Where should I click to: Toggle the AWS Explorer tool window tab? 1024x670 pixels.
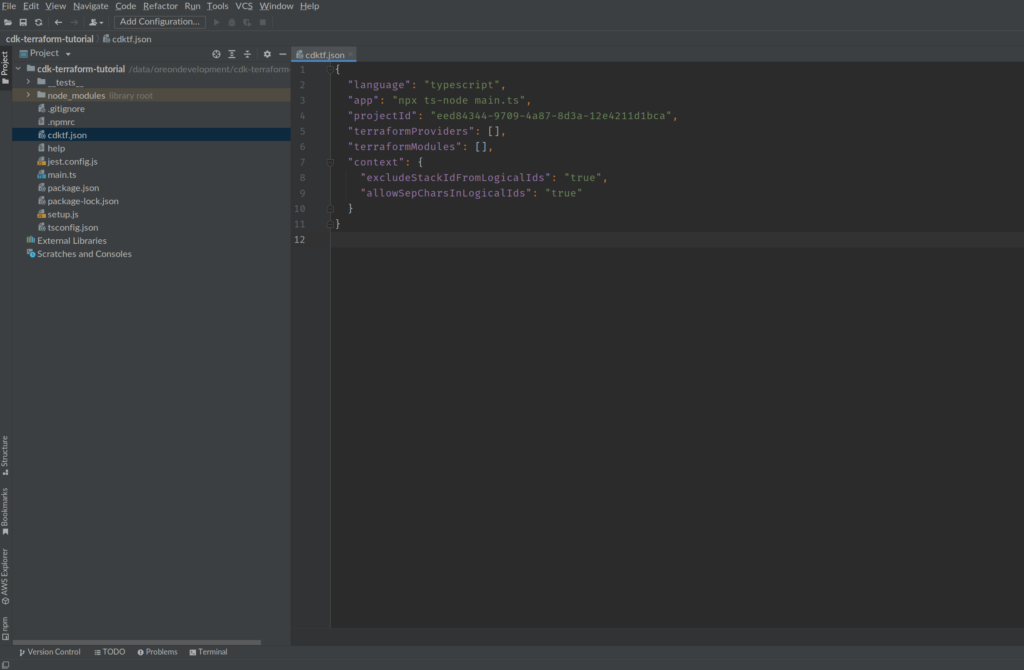tap(5, 577)
